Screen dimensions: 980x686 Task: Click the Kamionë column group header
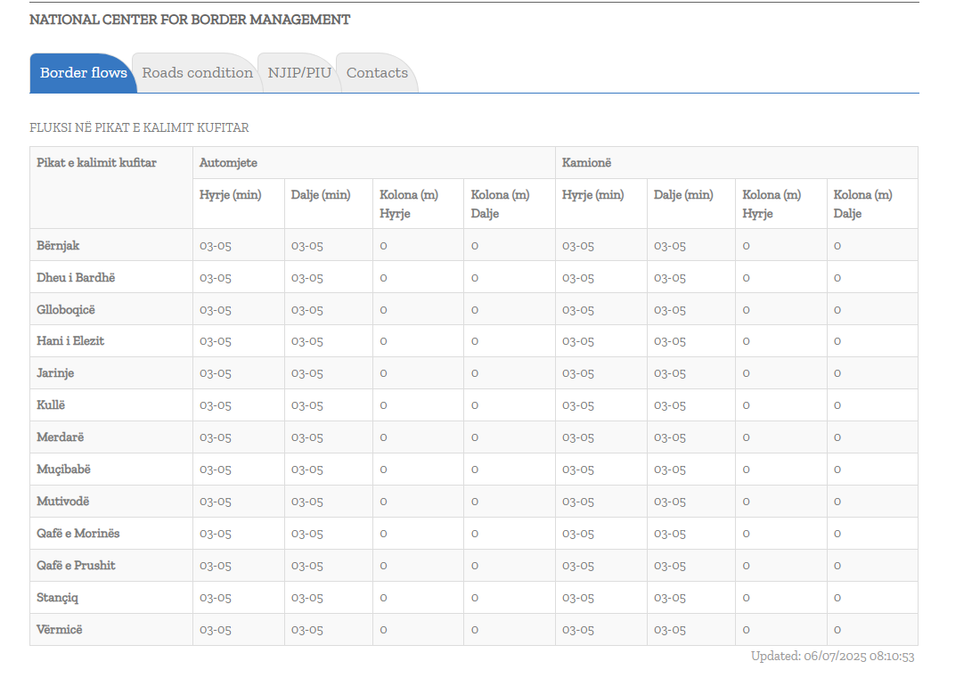[589, 163]
